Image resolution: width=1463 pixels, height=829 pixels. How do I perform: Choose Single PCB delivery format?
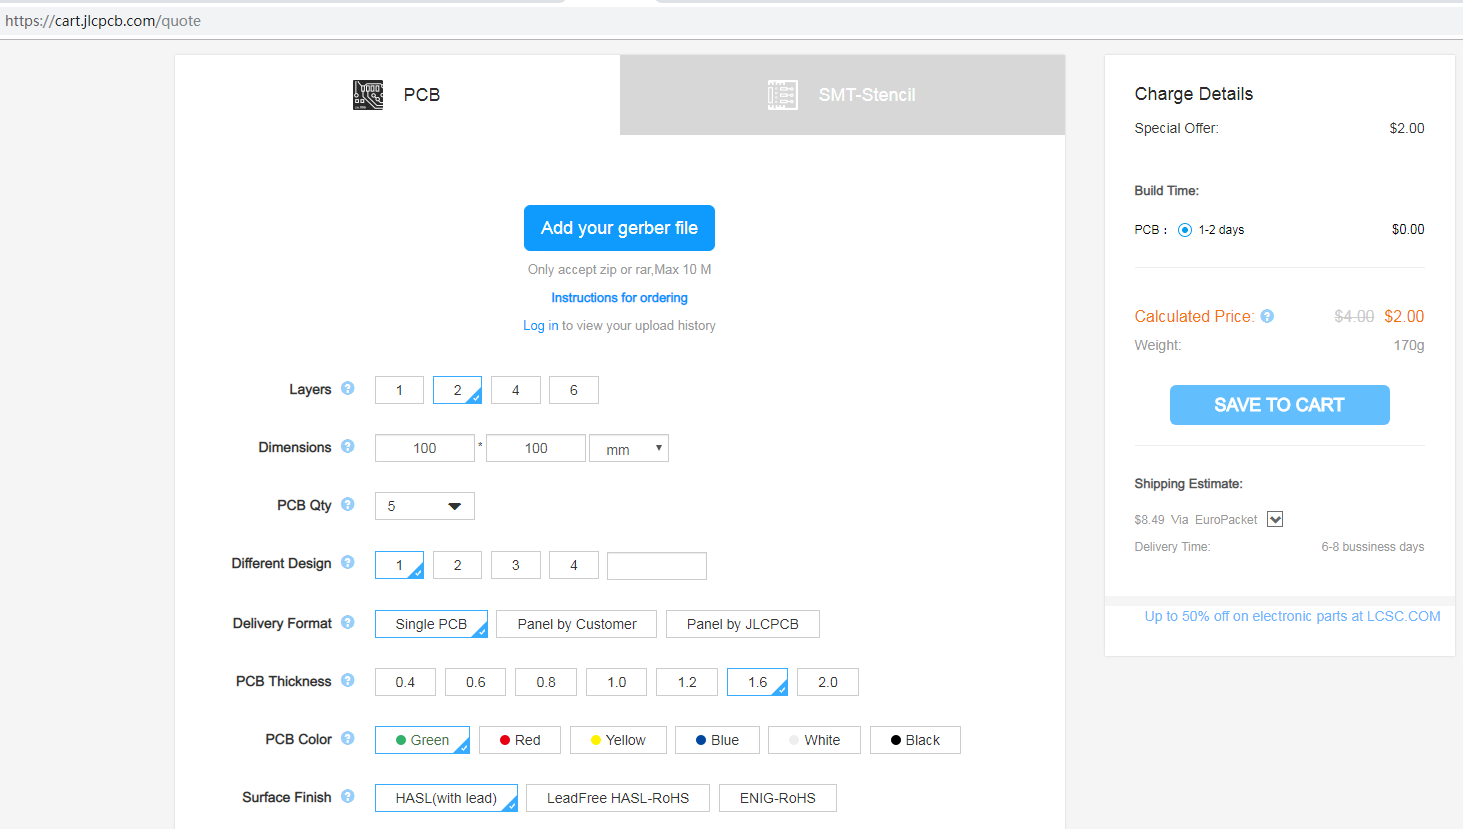pyautogui.click(x=431, y=624)
